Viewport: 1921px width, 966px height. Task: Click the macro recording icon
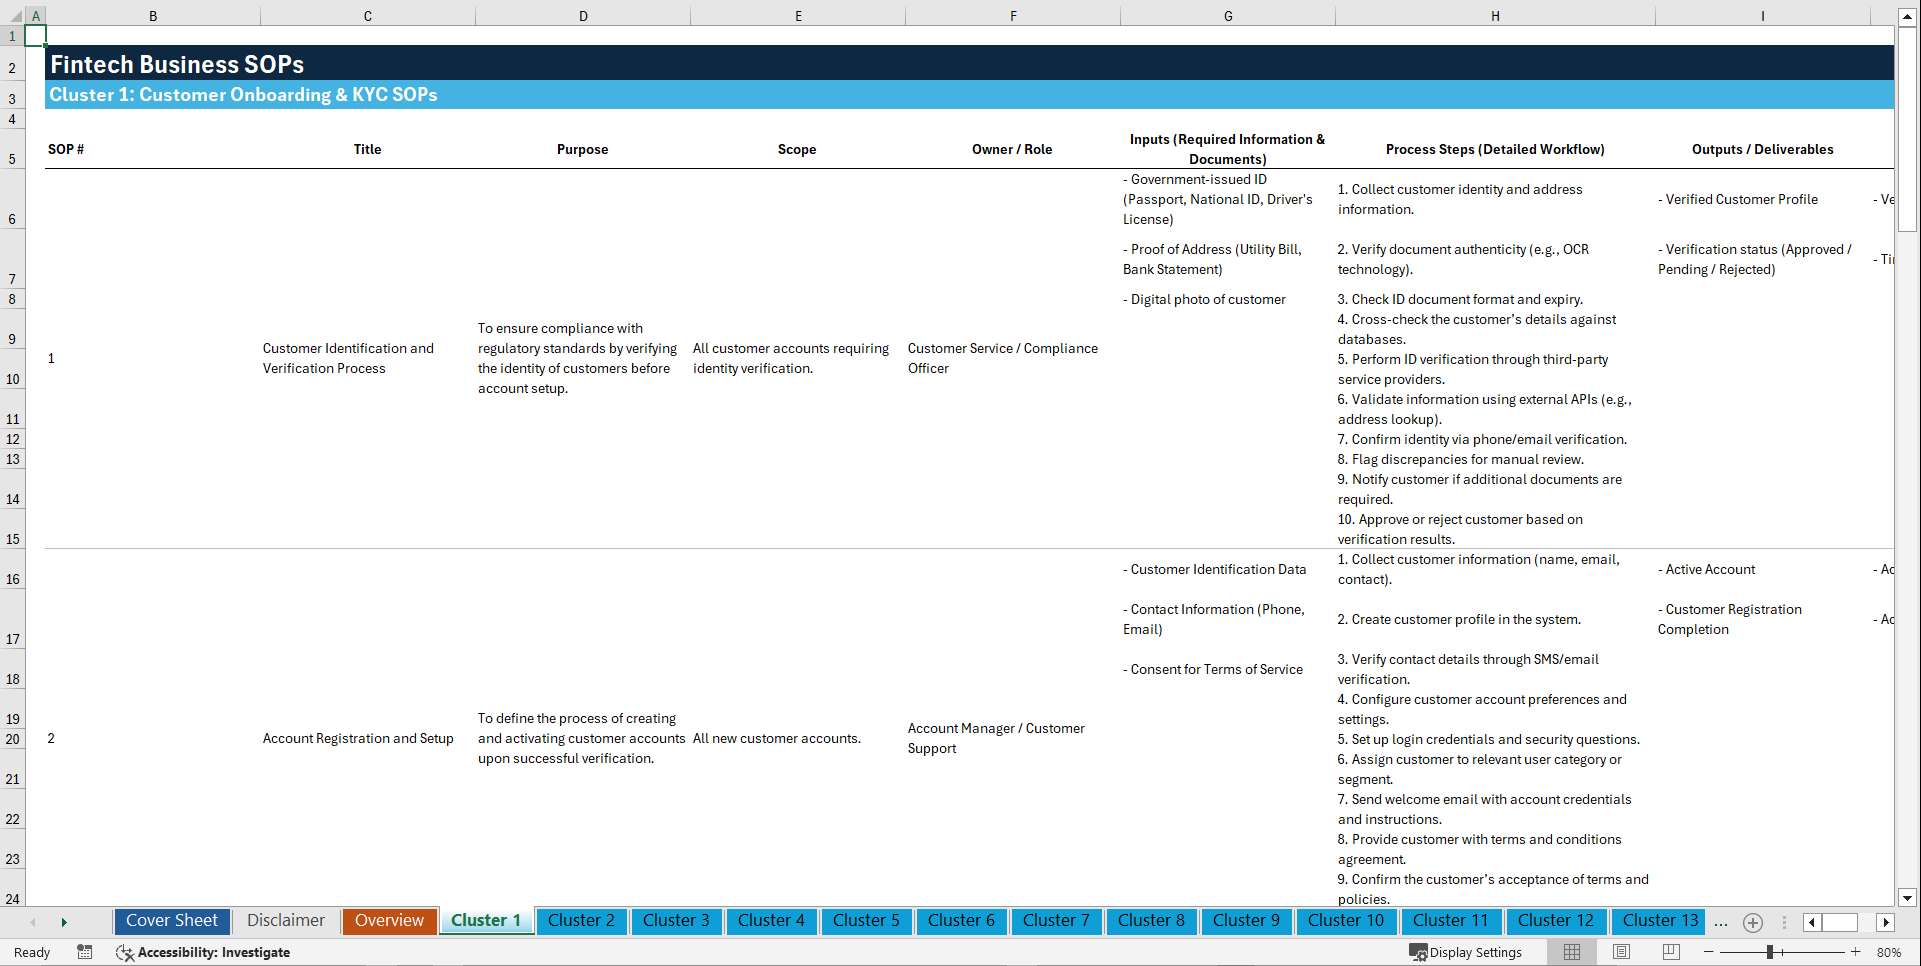(x=85, y=952)
